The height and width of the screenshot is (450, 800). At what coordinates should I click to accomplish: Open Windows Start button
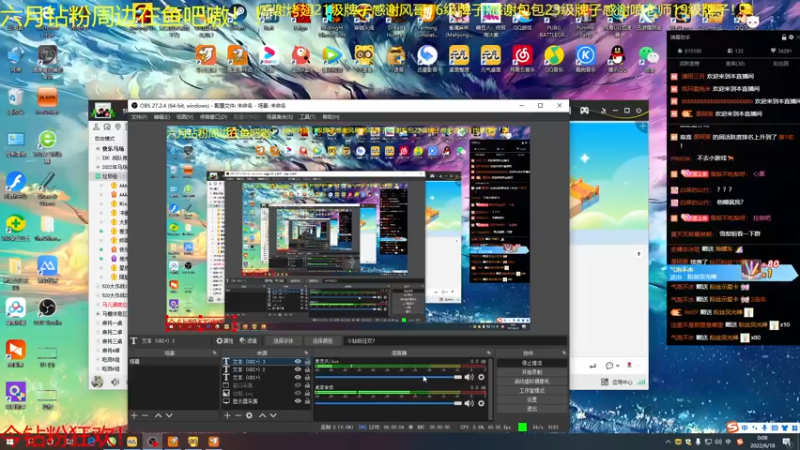click(9, 441)
